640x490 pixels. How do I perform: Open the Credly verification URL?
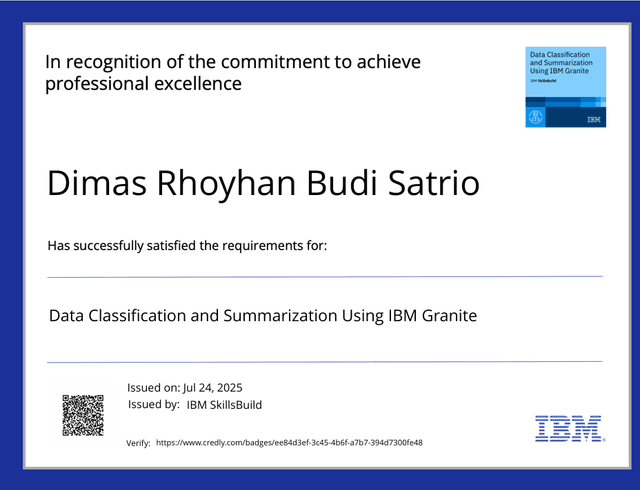point(289,442)
